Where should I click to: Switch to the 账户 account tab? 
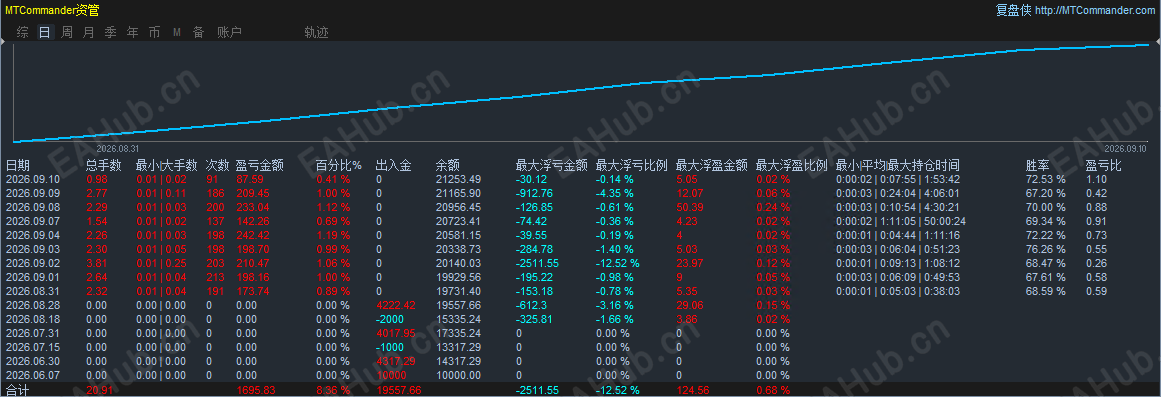pos(230,32)
